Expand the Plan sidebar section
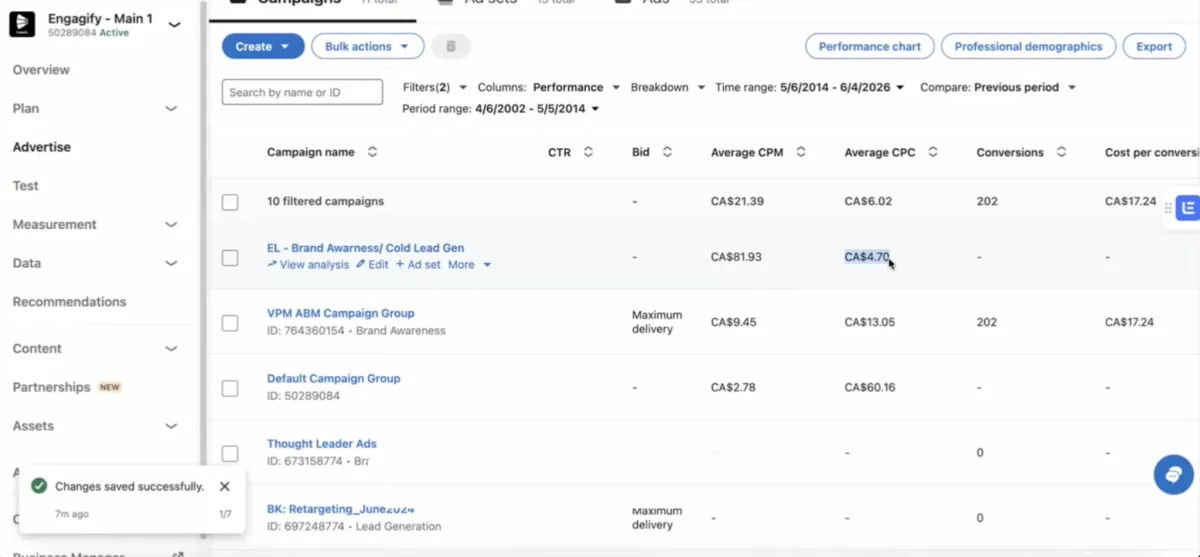 coord(171,109)
